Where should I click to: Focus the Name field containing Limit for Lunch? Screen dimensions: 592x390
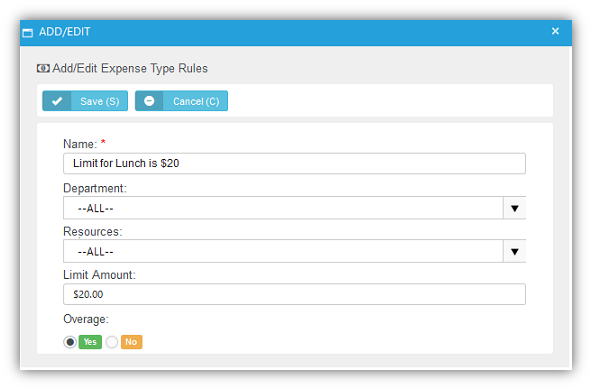pos(294,163)
